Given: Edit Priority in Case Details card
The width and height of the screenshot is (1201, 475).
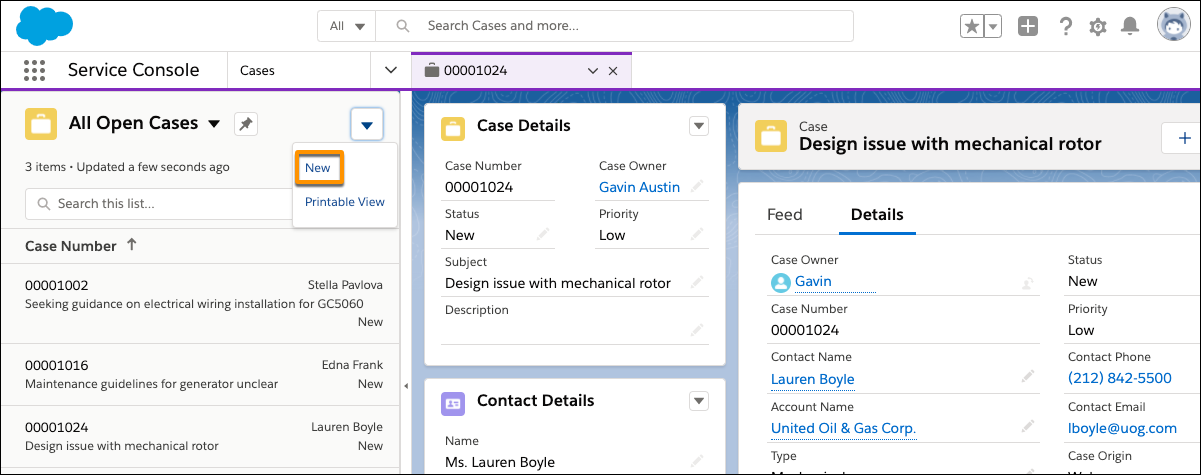Looking at the screenshot, I should 697,235.
